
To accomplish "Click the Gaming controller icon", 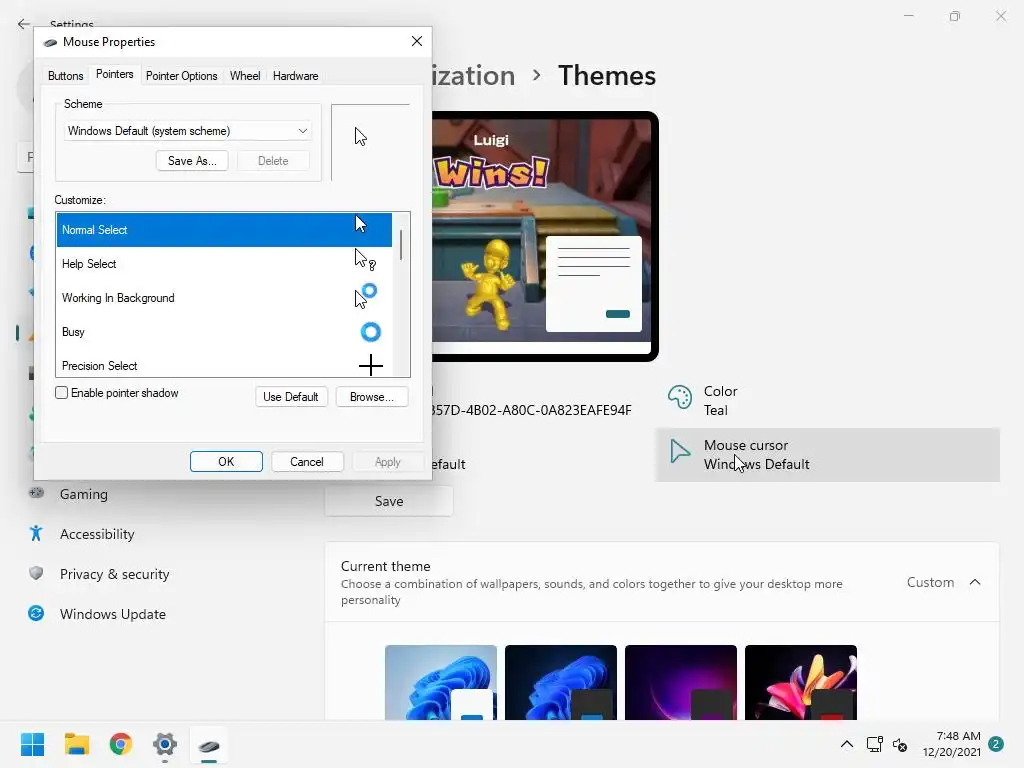I will [36, 493].
